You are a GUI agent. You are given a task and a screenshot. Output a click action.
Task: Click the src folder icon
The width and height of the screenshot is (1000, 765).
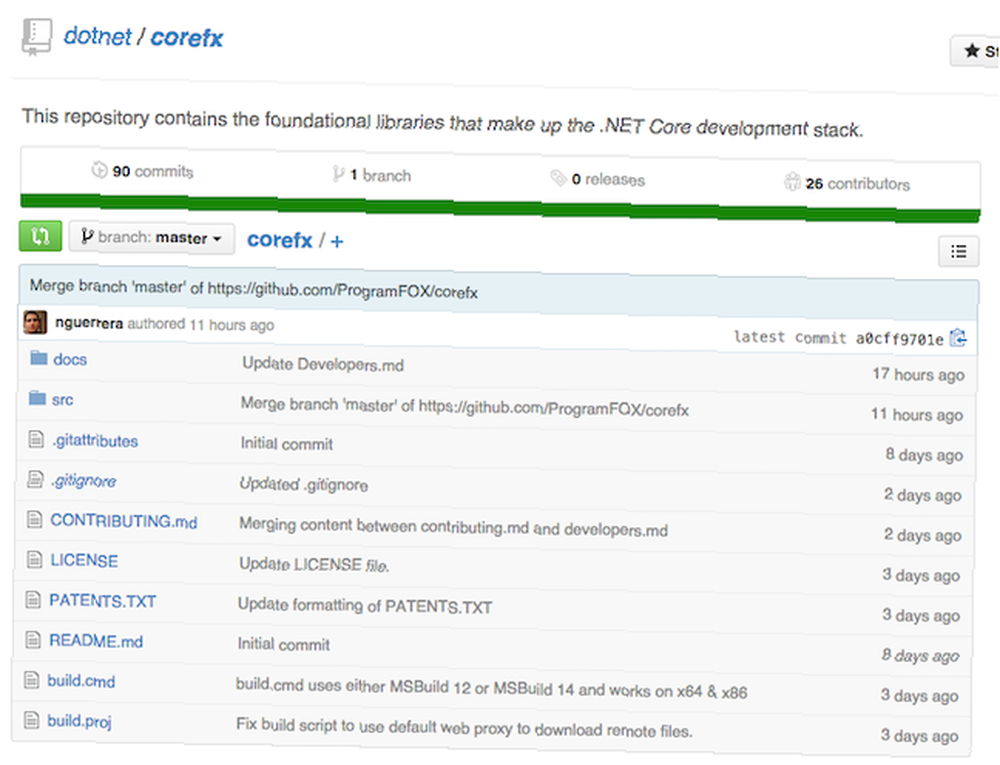tap(38, 398)
